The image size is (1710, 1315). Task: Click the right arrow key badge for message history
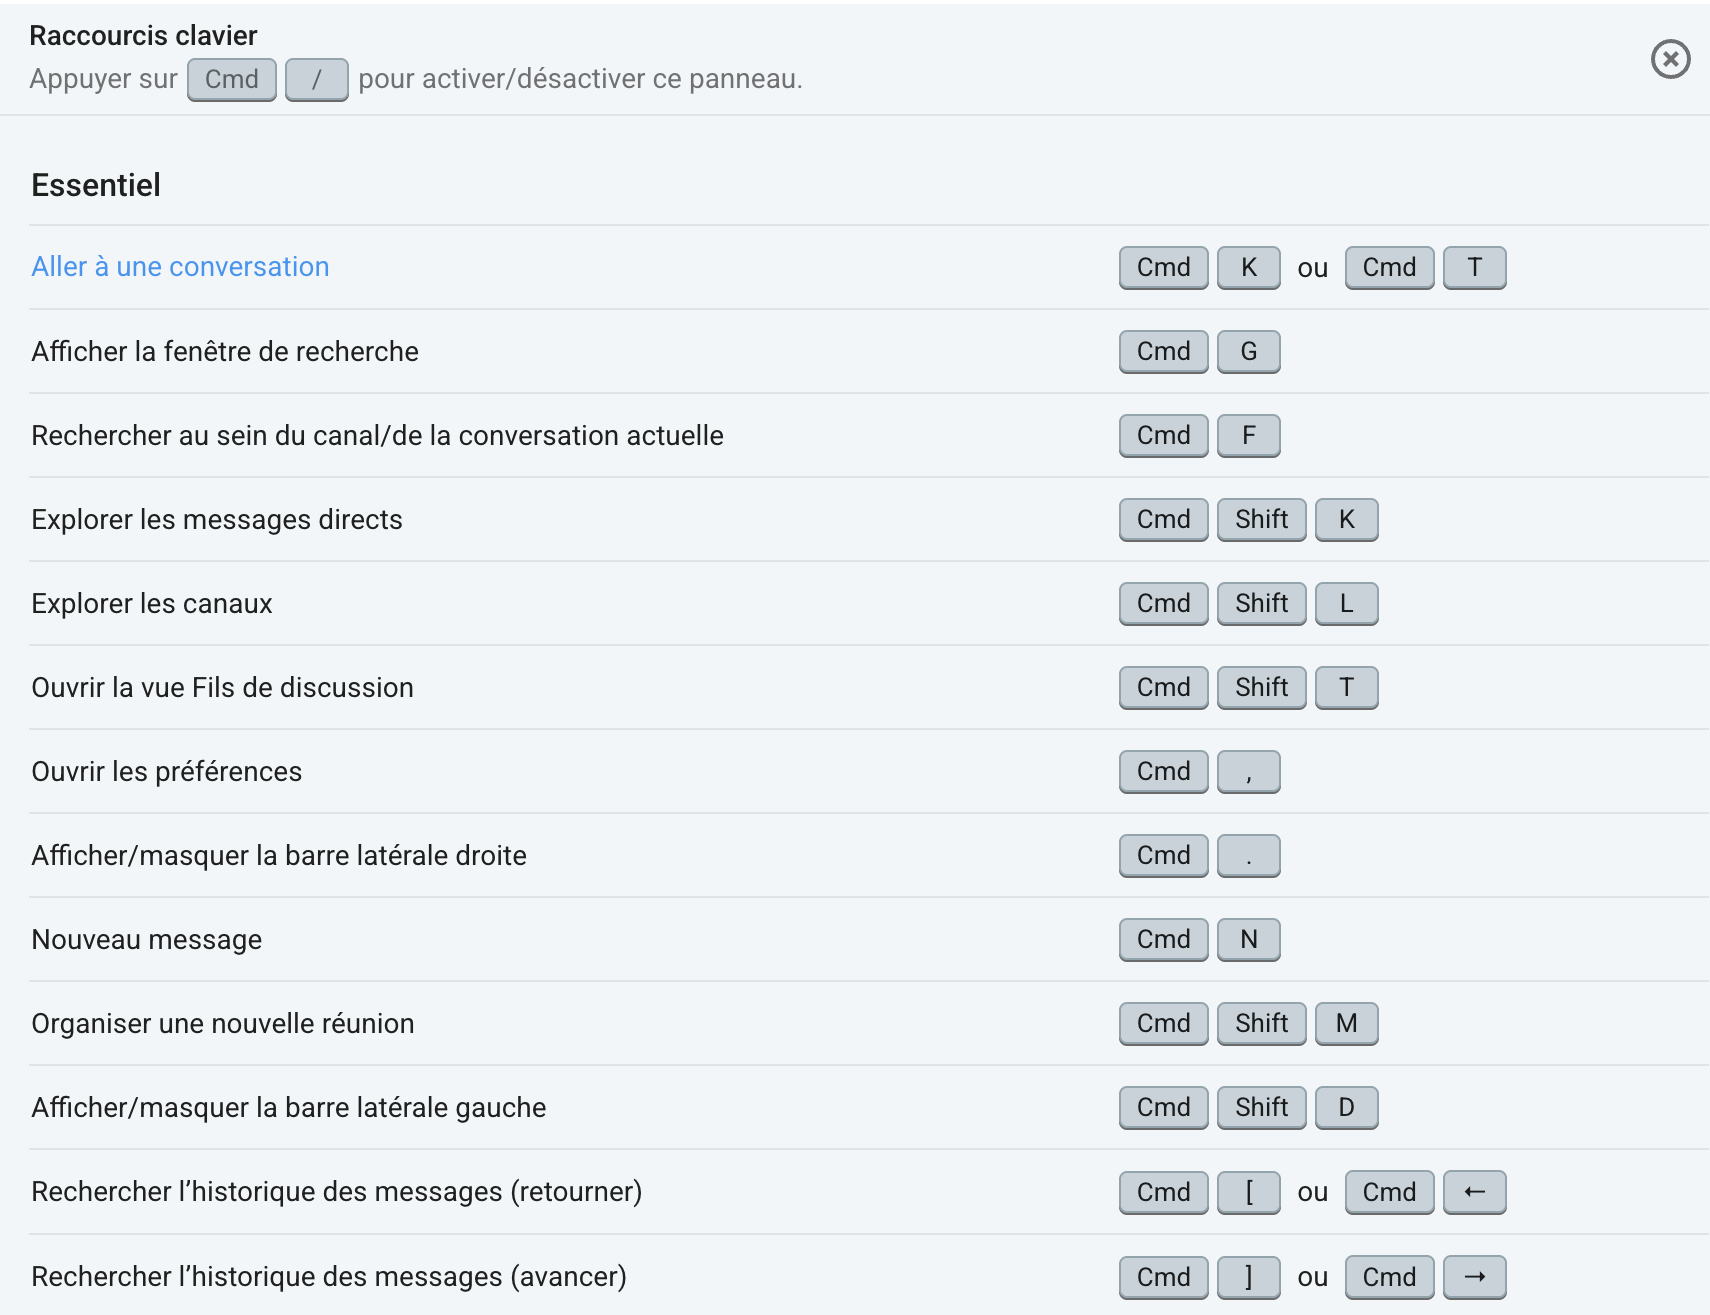point(1474,1276)
